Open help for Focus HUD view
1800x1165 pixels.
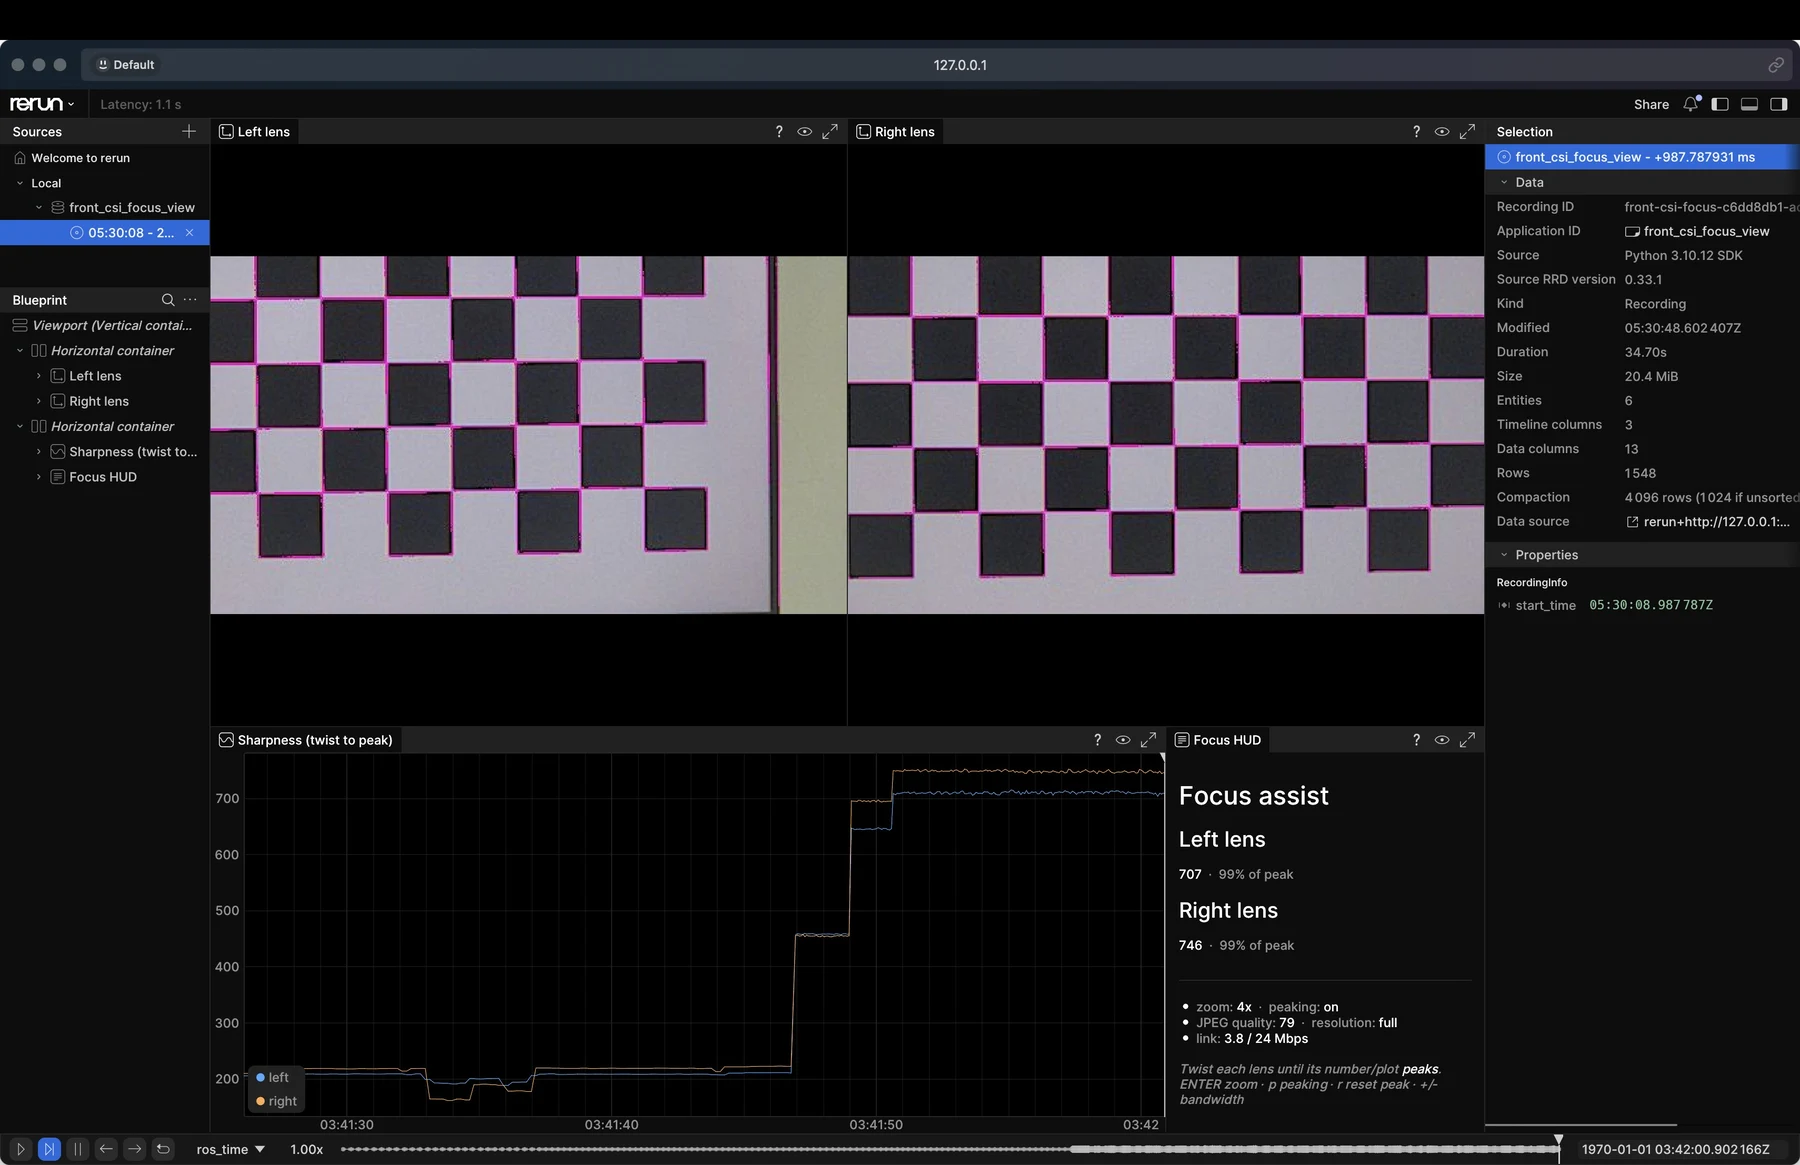click(1416, 740)
